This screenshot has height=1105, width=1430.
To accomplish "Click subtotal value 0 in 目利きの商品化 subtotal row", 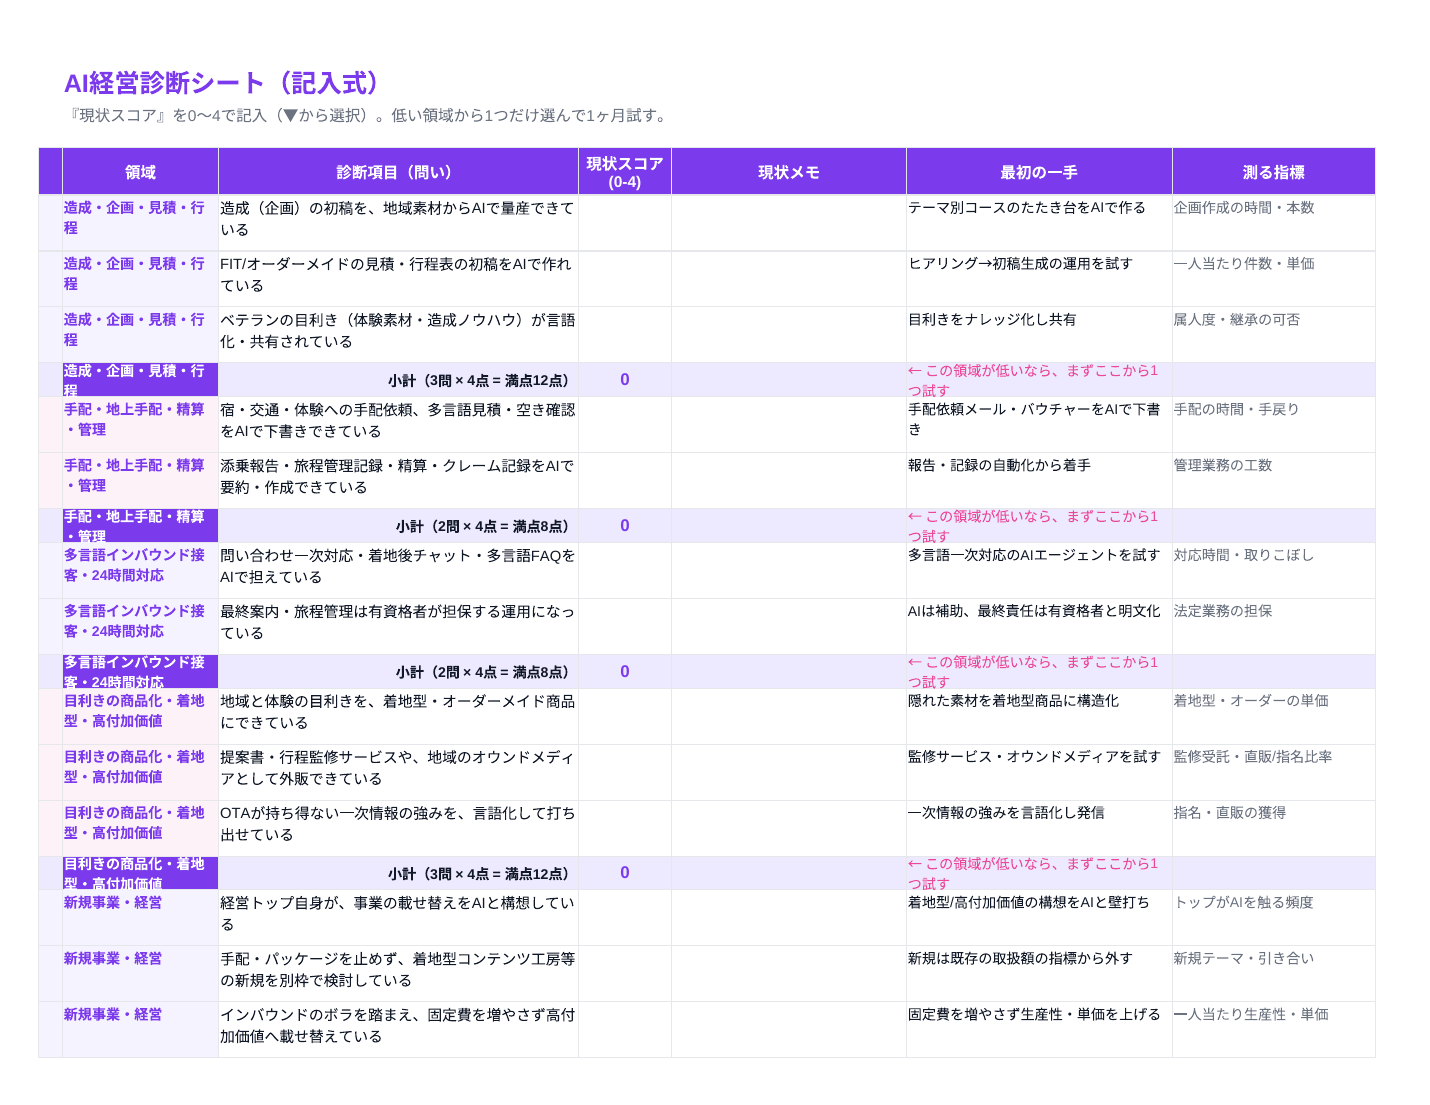I will tap(625, 873).
